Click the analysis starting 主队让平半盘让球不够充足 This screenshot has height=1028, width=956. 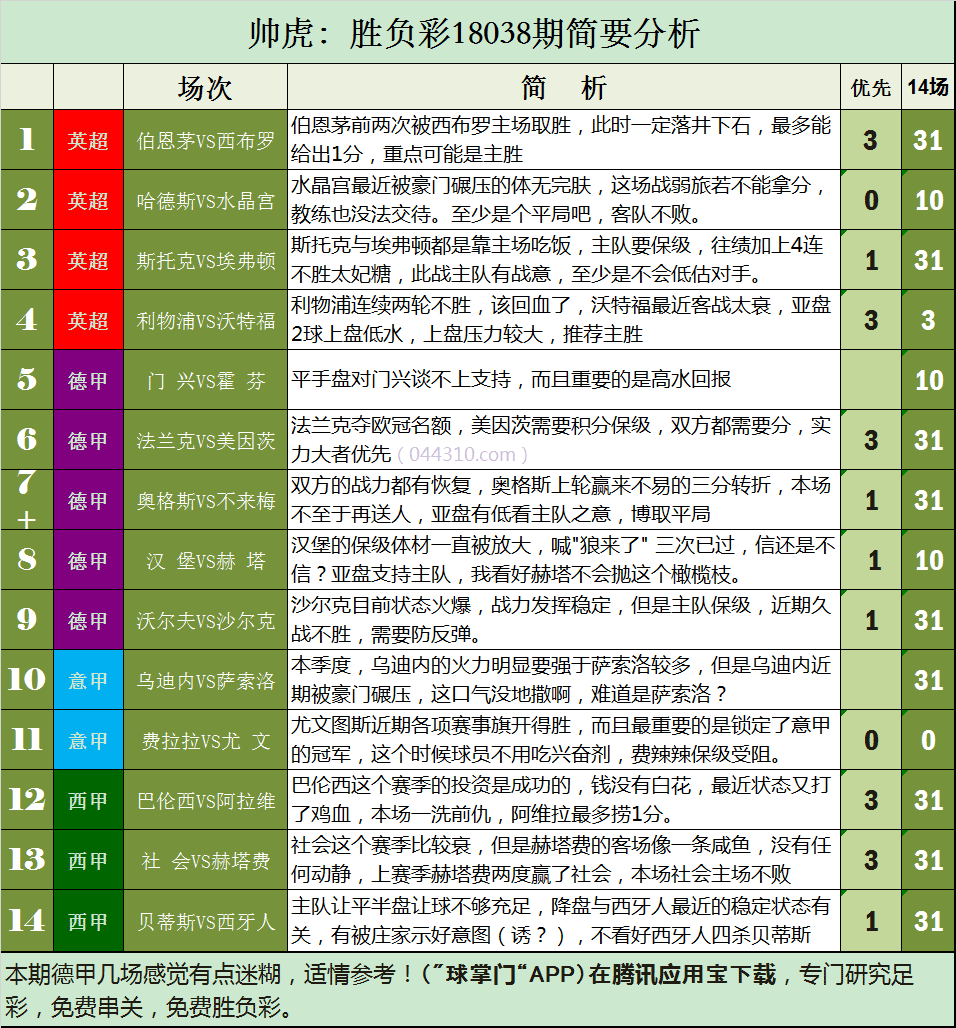pyautogui.click(x=564, y=921)
